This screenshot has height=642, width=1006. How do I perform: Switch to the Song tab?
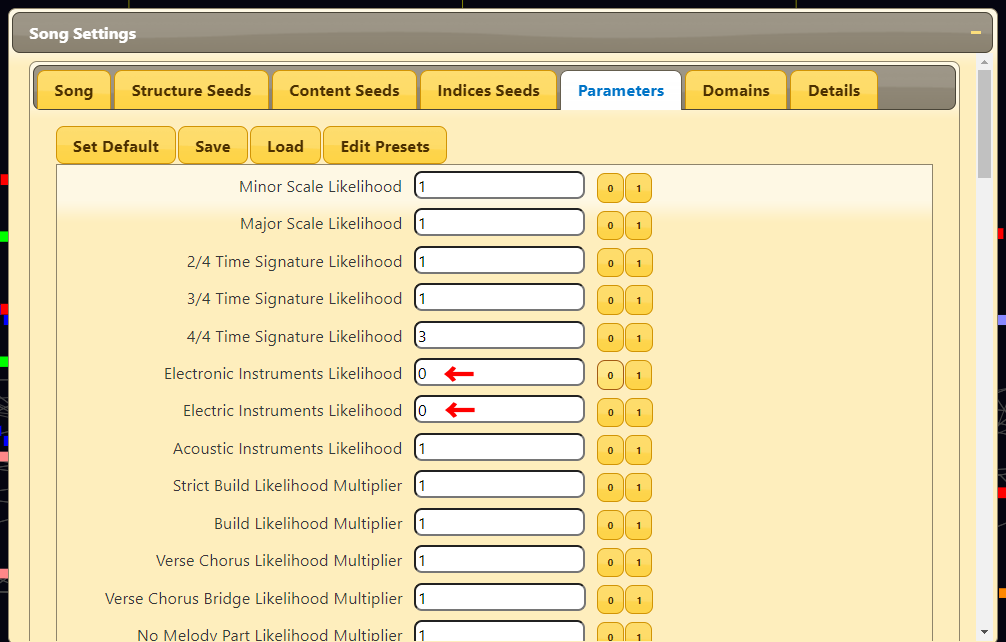click(x=73, y=91)
